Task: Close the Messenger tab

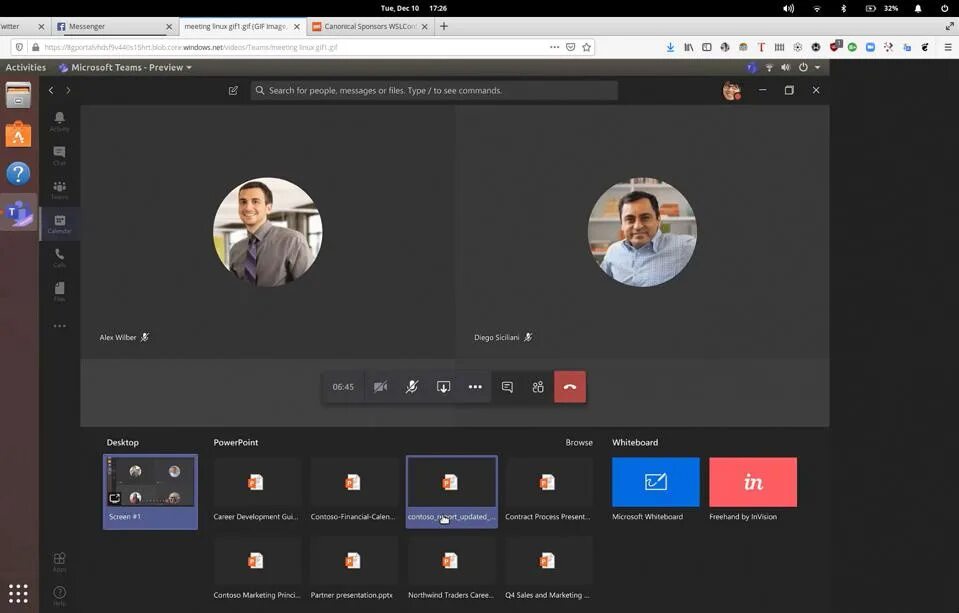Action: pyautogui.click(x=169, y=26)
